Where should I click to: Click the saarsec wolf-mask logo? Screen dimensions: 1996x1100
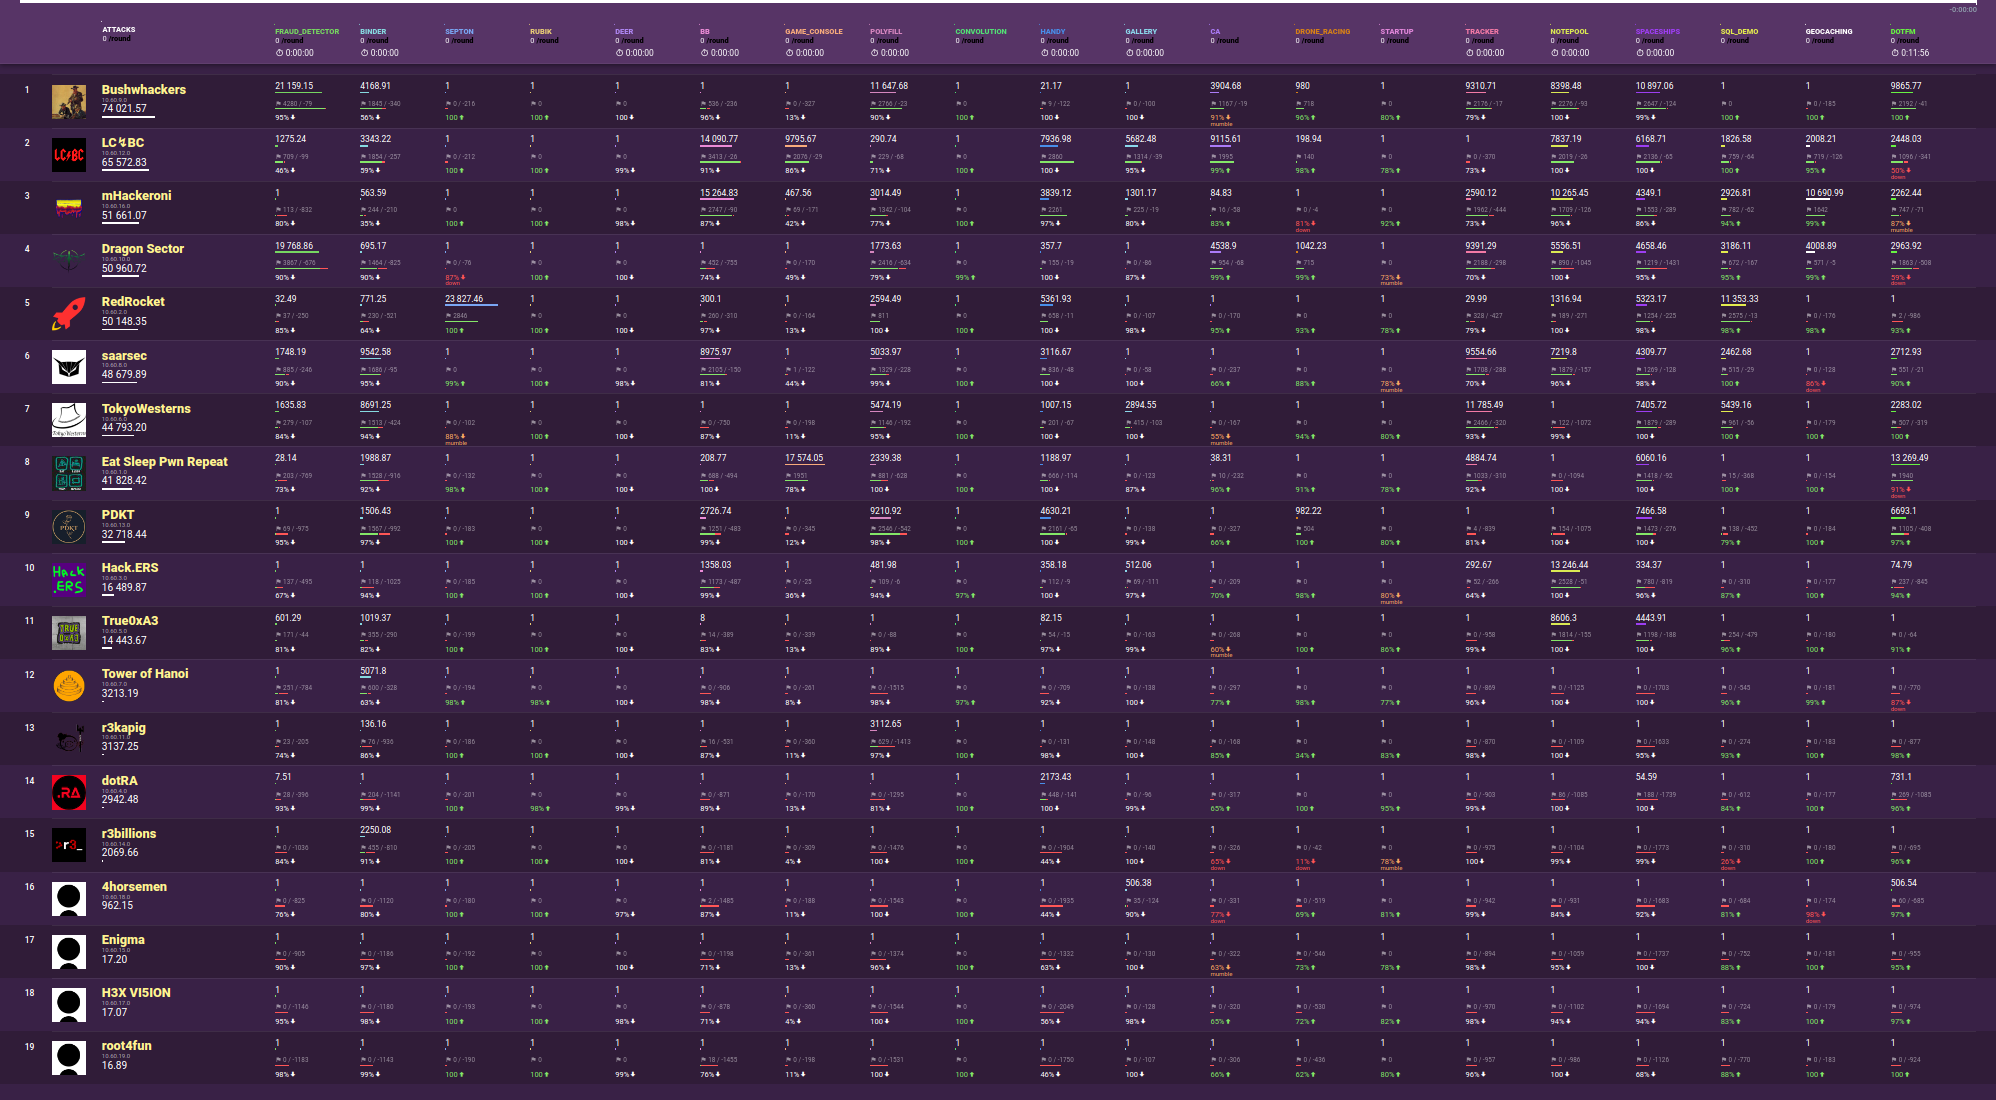tap(69, 368)
